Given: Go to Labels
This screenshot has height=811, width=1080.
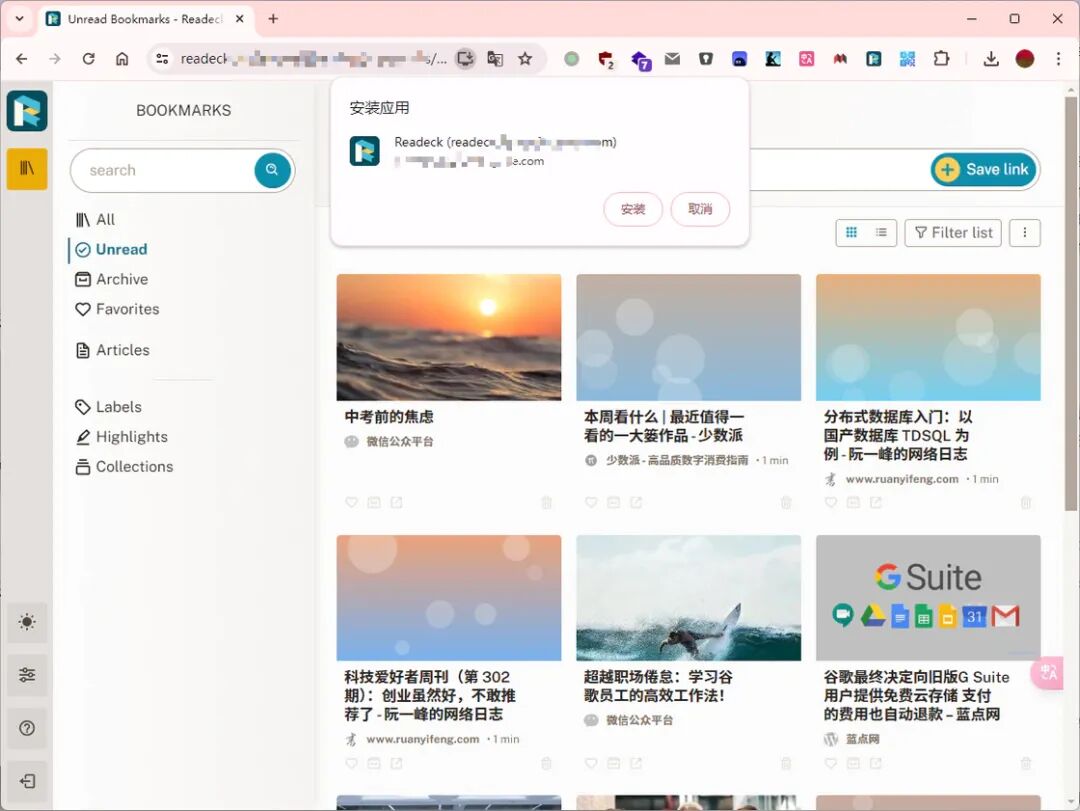Looking at the screenshot, I should point(108,407).
